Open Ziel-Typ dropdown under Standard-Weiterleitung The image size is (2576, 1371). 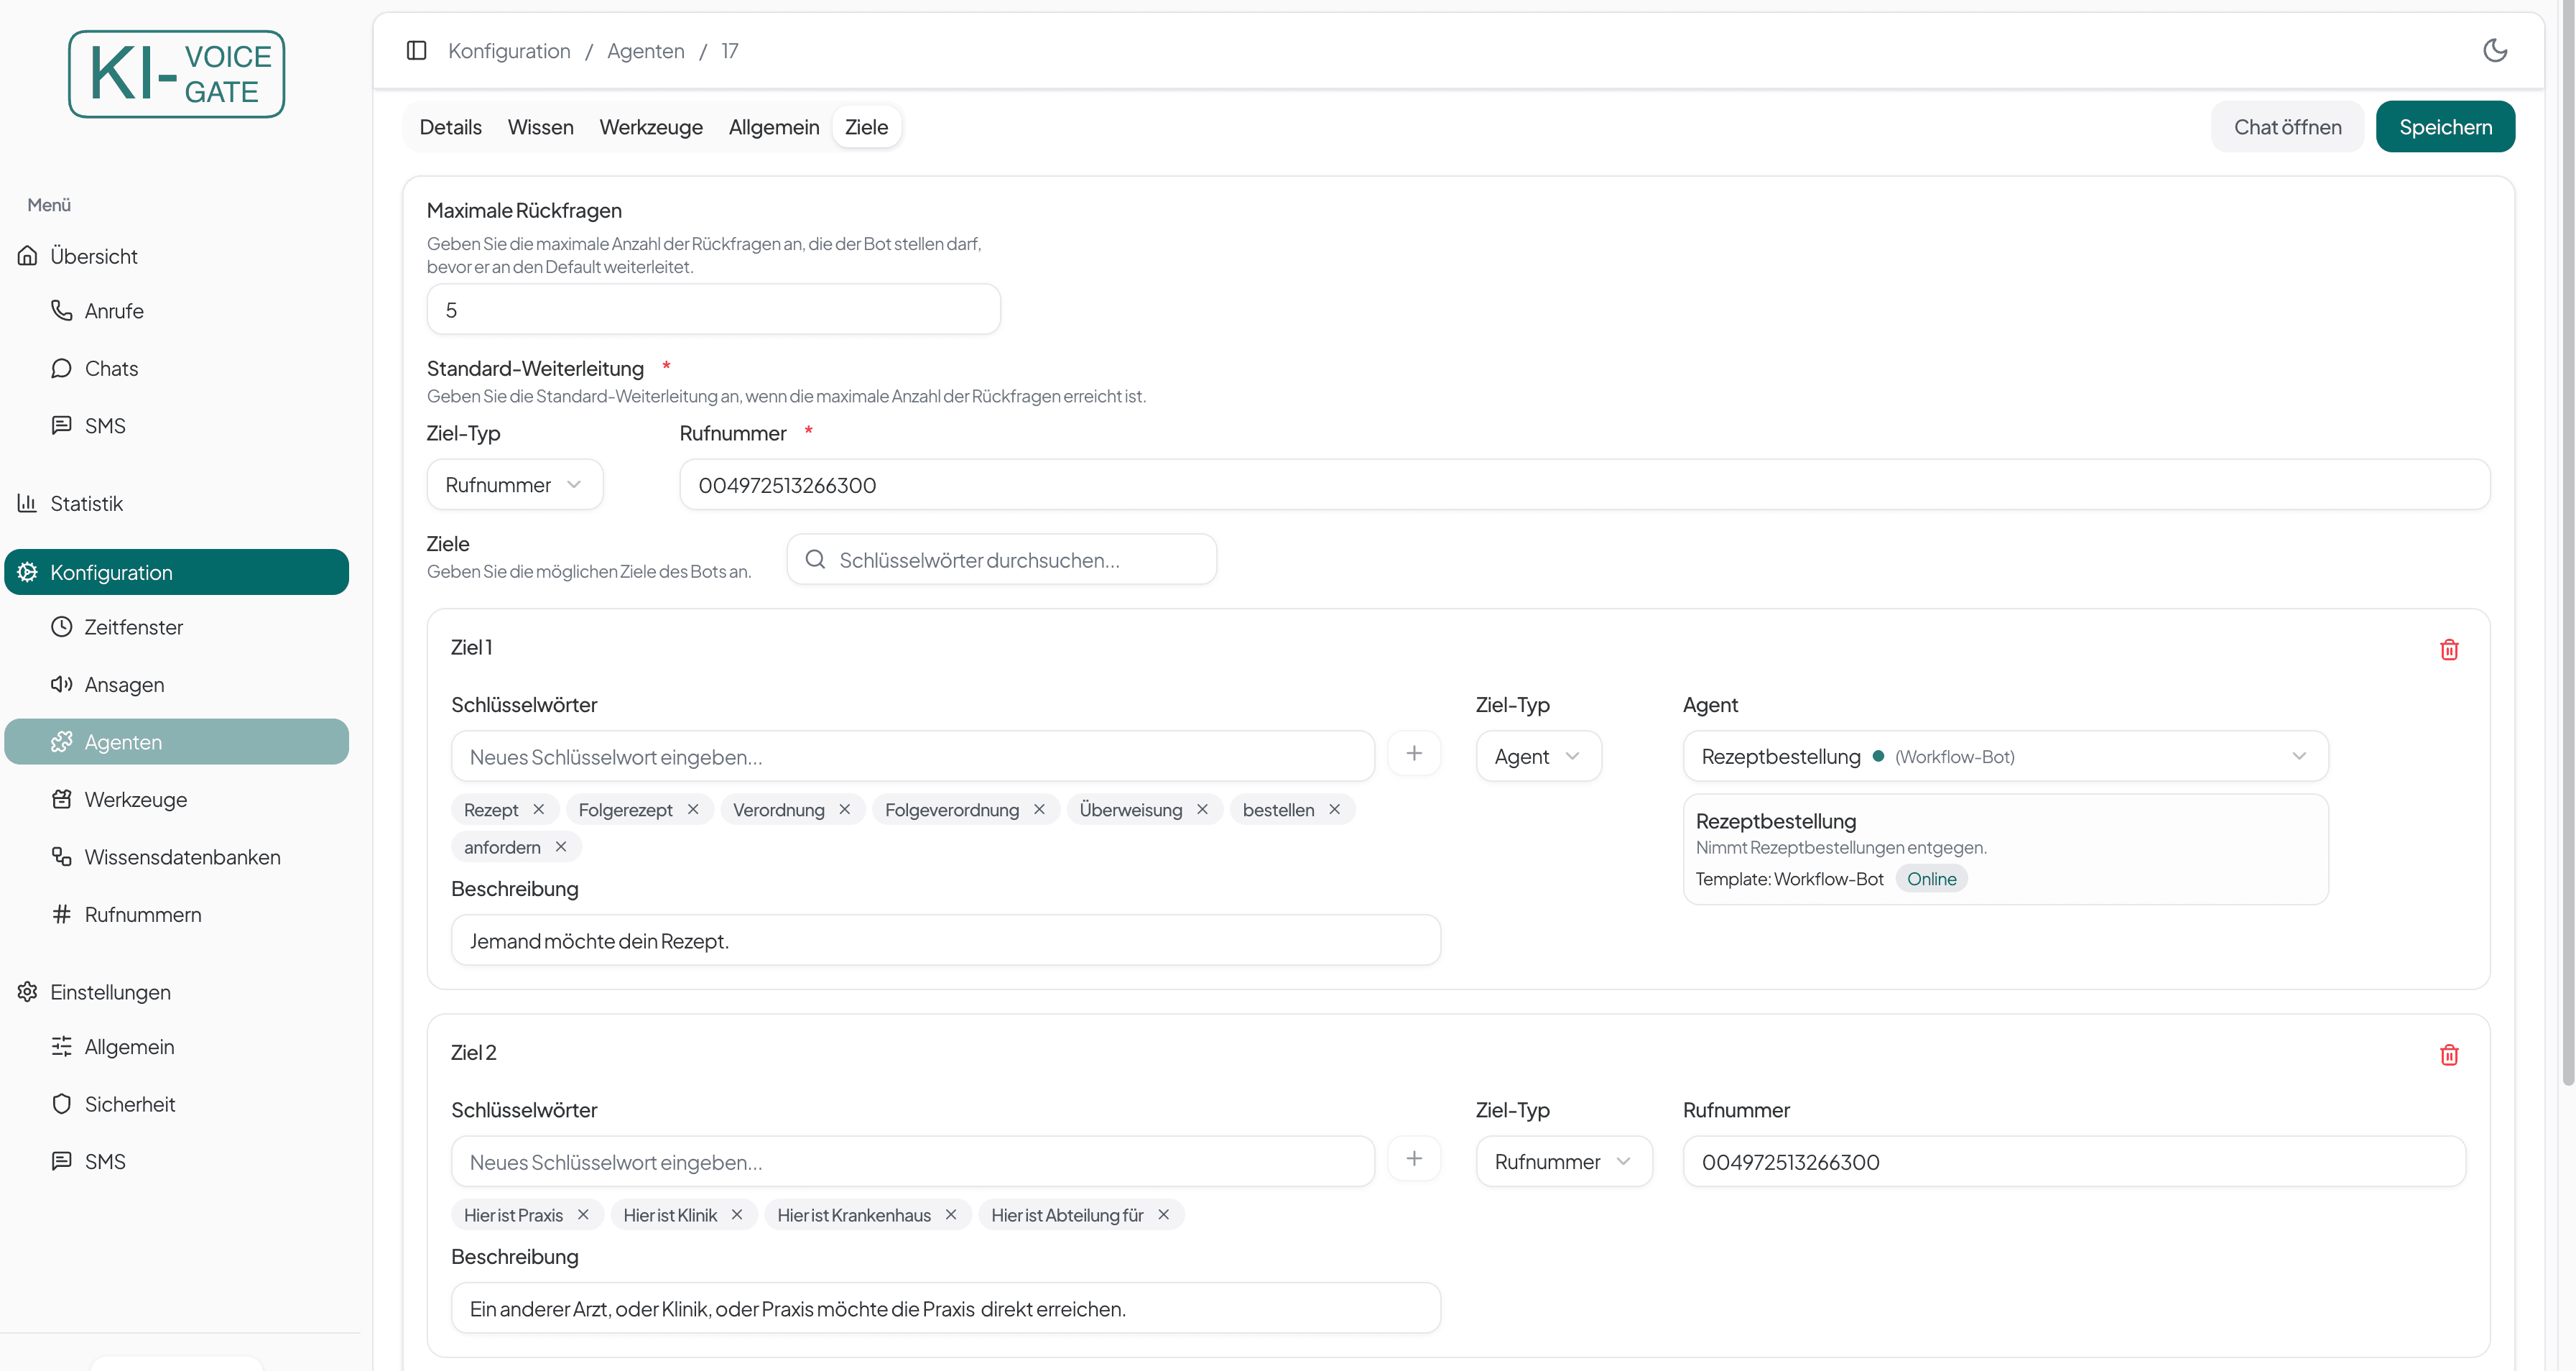(514, 485)
